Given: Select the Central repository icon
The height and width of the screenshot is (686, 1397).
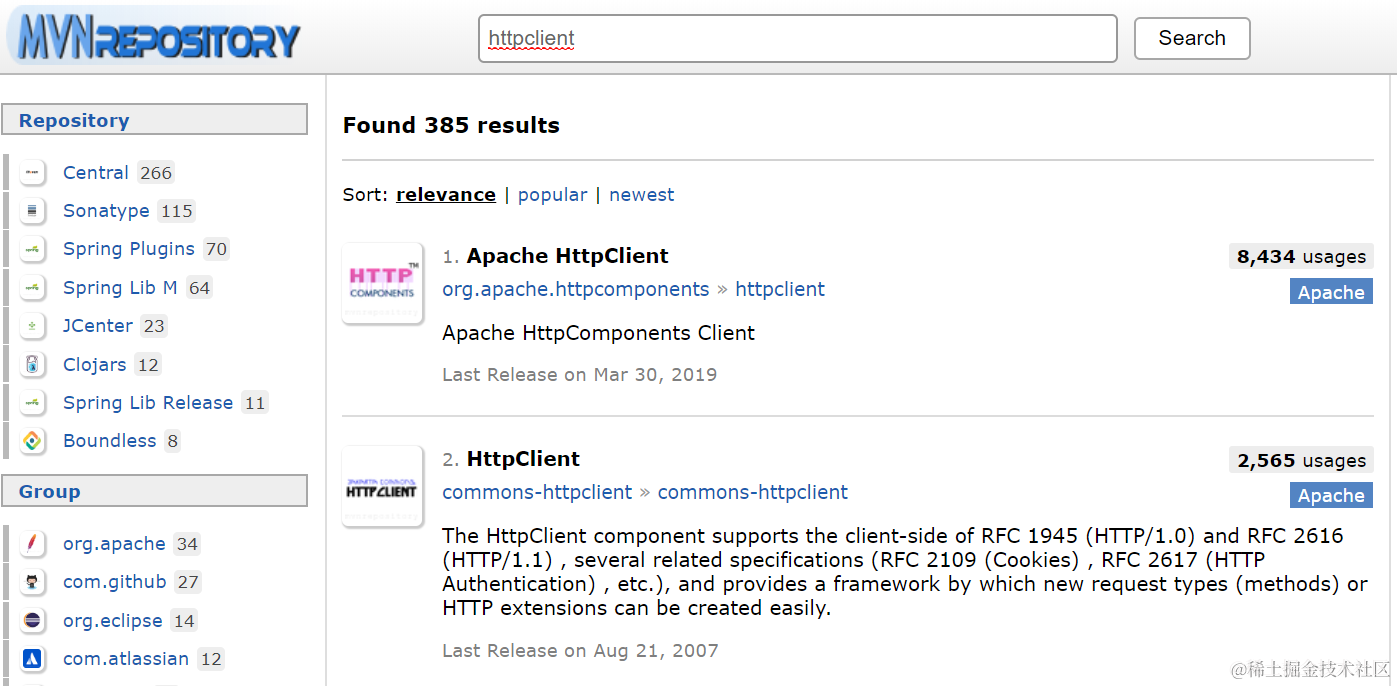Looking at the screenshot, I should (33, 173).
